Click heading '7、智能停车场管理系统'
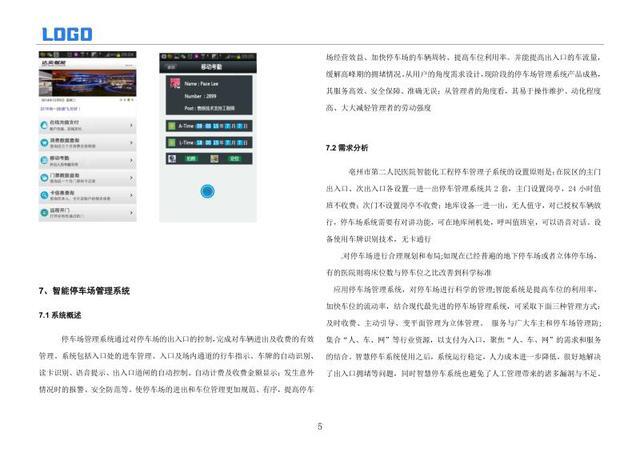The width and height of the screenshot is (640, 453). (x=84, y=291)
